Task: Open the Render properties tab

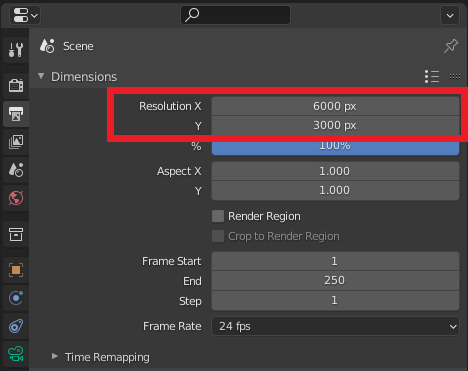Action: tap(16, 85)
